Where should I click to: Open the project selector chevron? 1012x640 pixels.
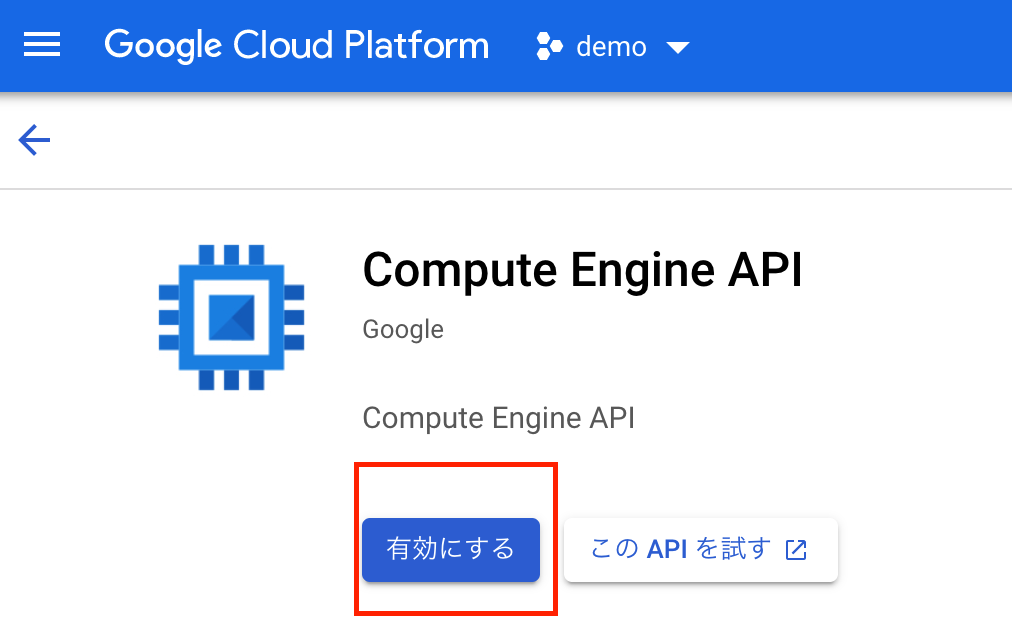(x=677, y=46)
